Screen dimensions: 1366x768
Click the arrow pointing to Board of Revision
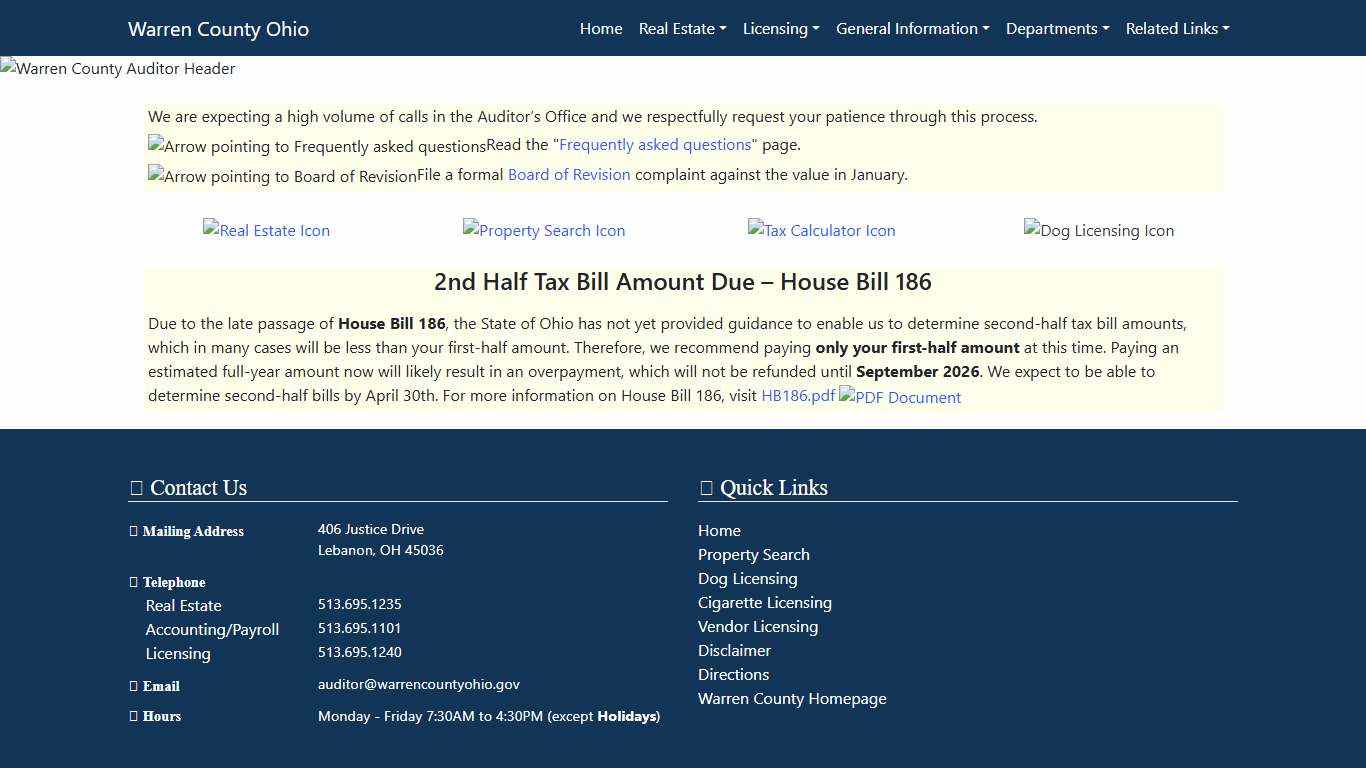coord(281,176)
